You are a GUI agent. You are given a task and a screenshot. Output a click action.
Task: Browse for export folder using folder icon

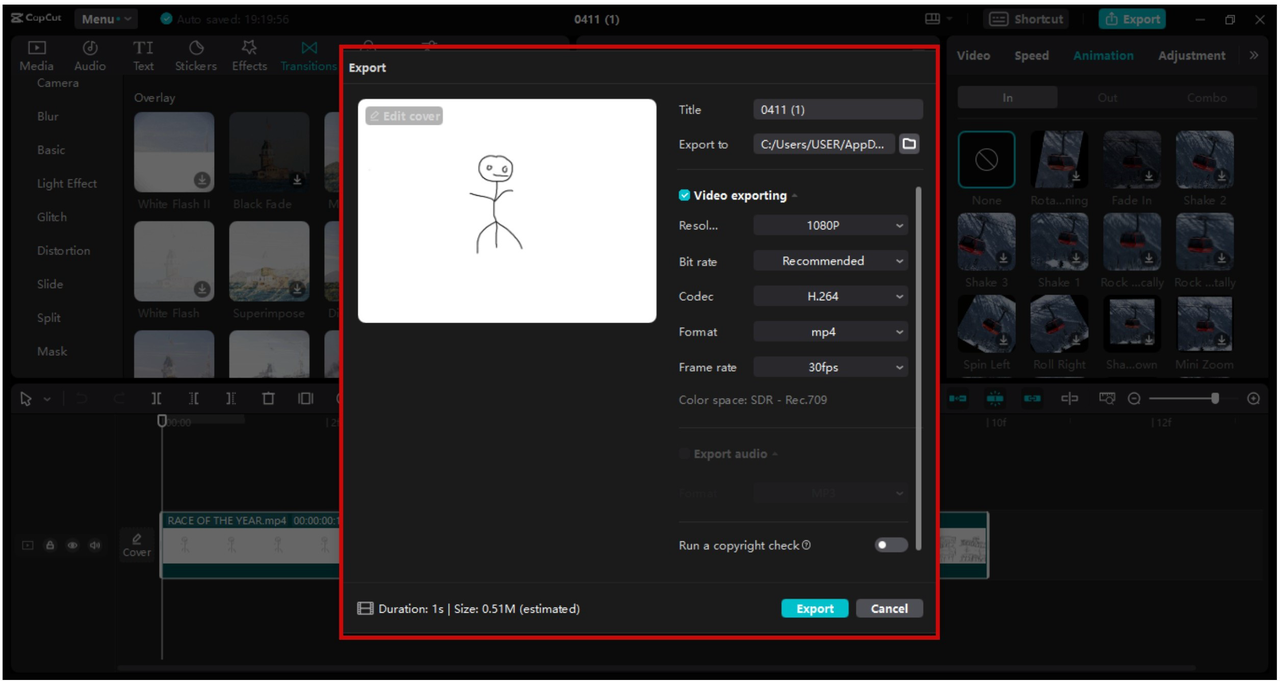909,144
